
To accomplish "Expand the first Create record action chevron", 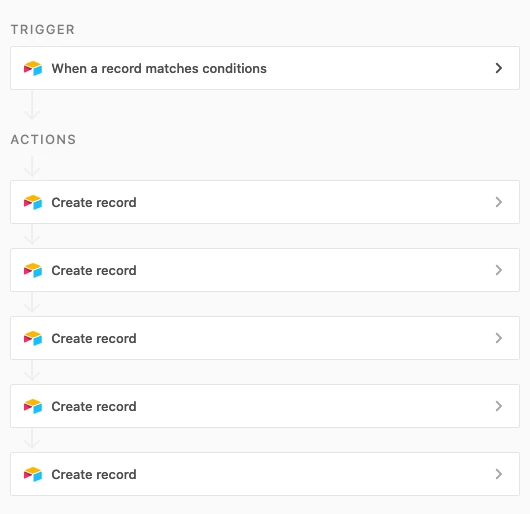I will click(x=499, y=202).
